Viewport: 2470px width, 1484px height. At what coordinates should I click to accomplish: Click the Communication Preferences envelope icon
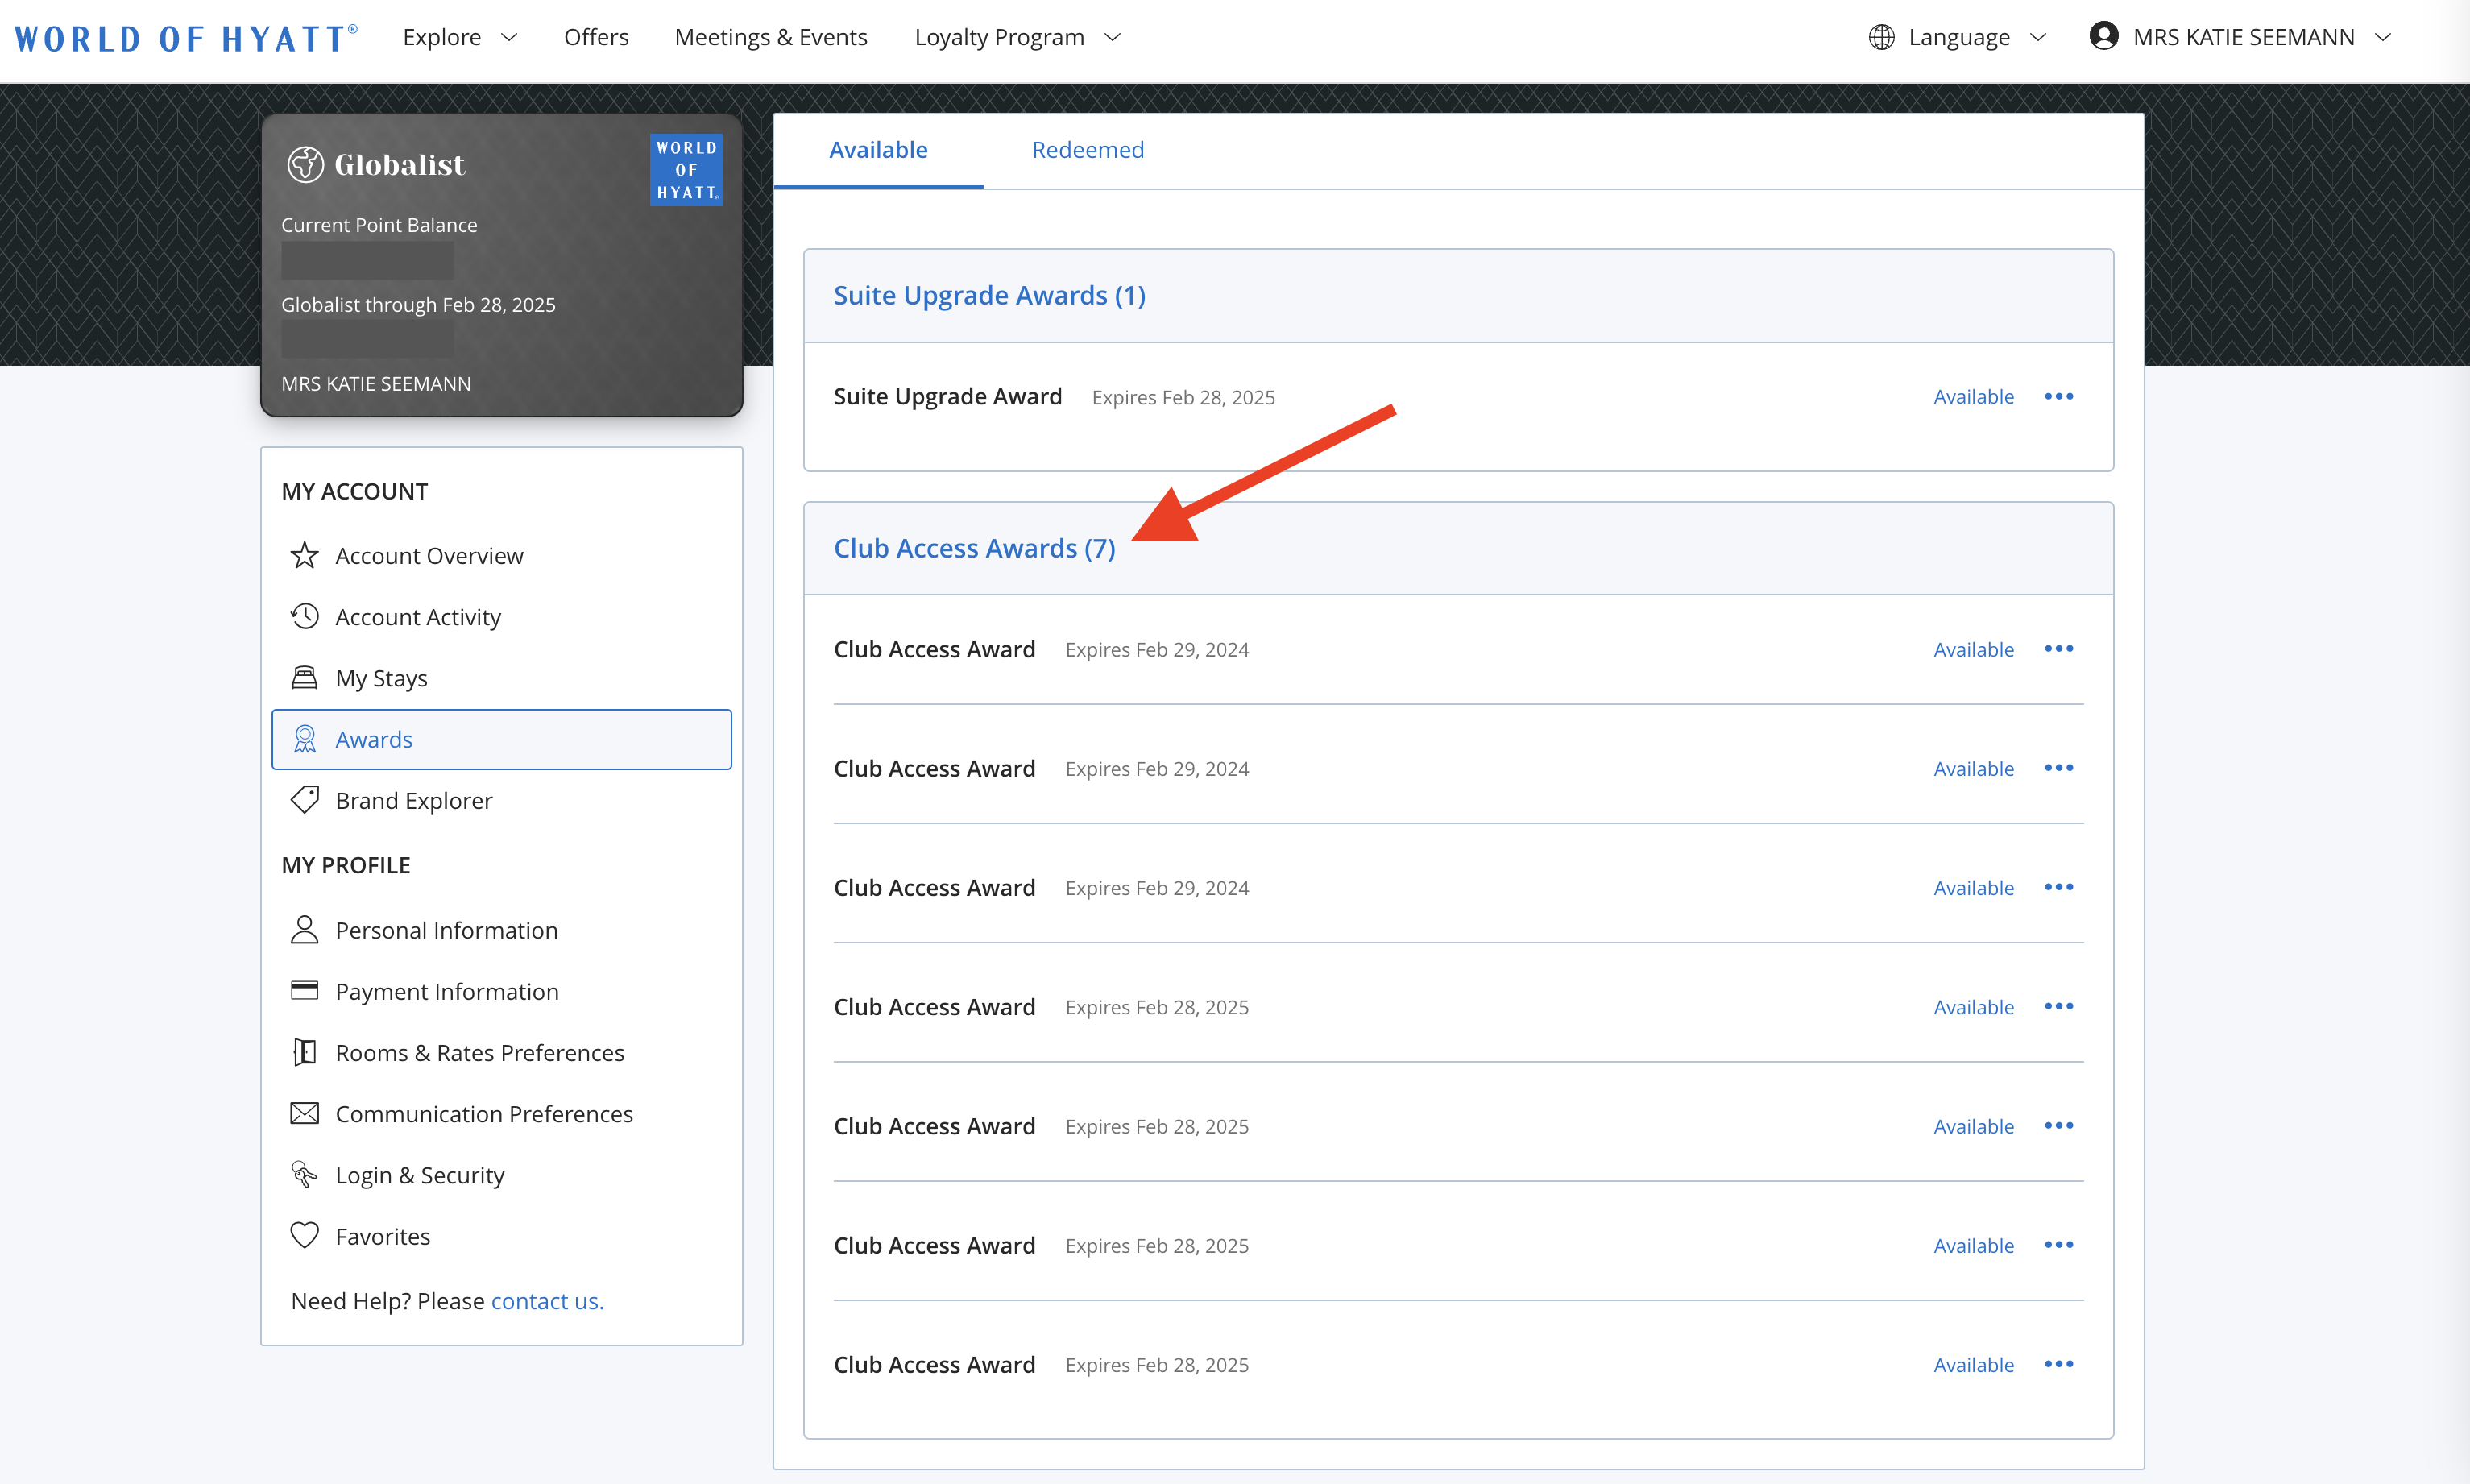pos(304,1113)
